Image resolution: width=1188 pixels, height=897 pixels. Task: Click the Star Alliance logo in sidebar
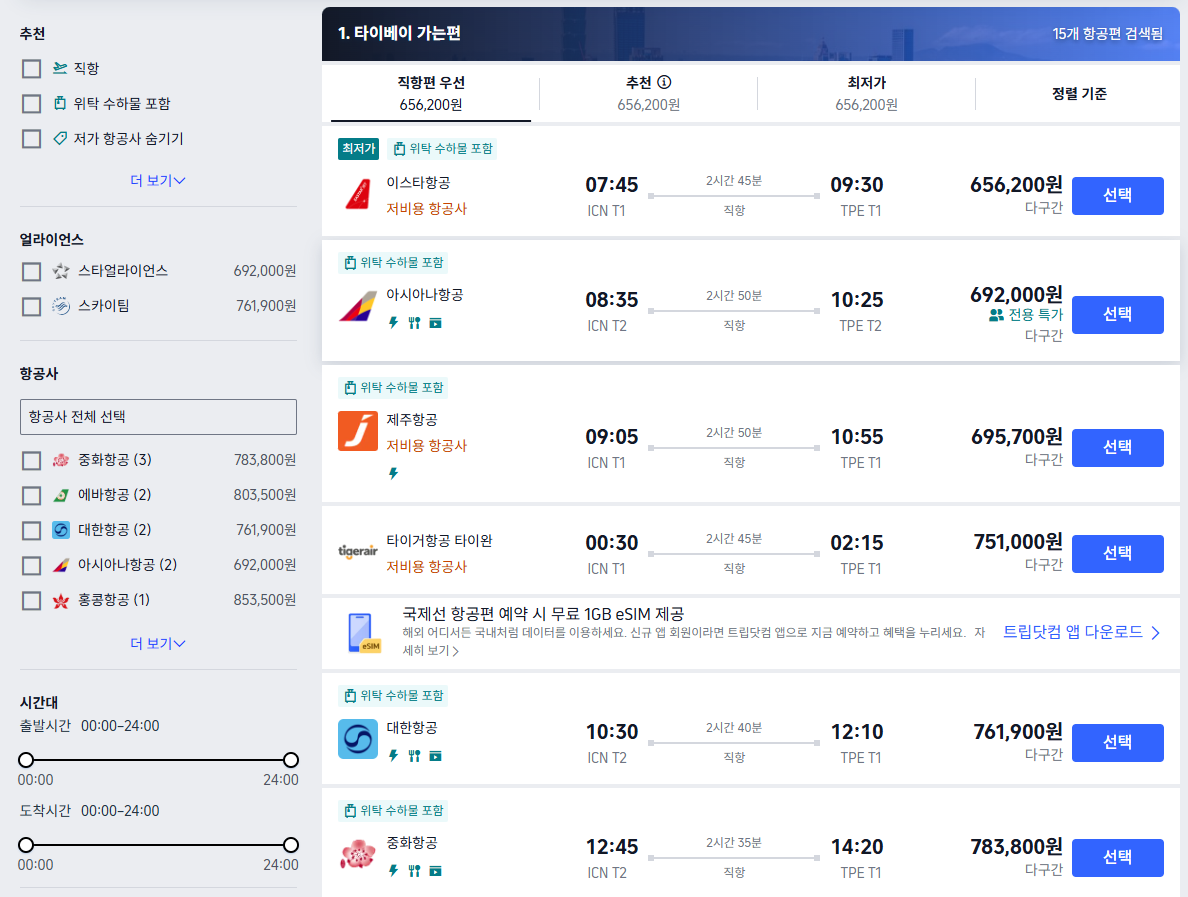[61, 271]
